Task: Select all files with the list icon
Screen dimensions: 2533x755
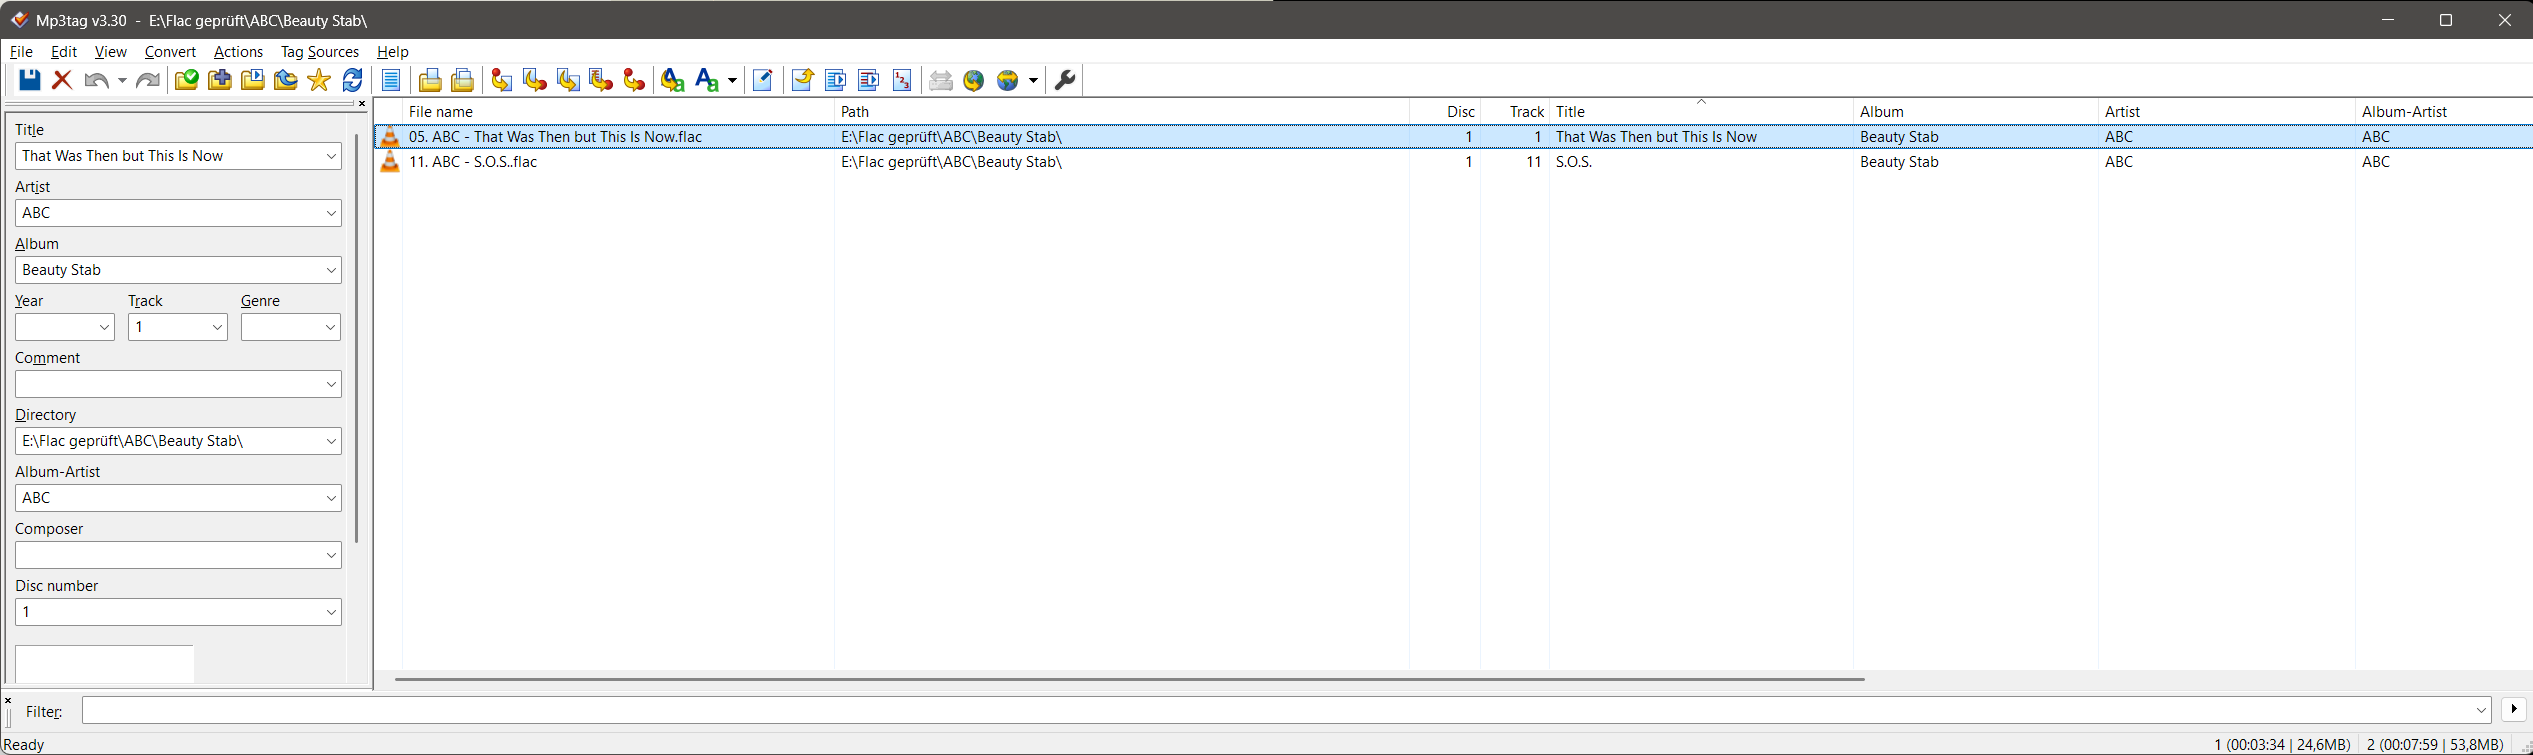Action: tap(391, 80)
